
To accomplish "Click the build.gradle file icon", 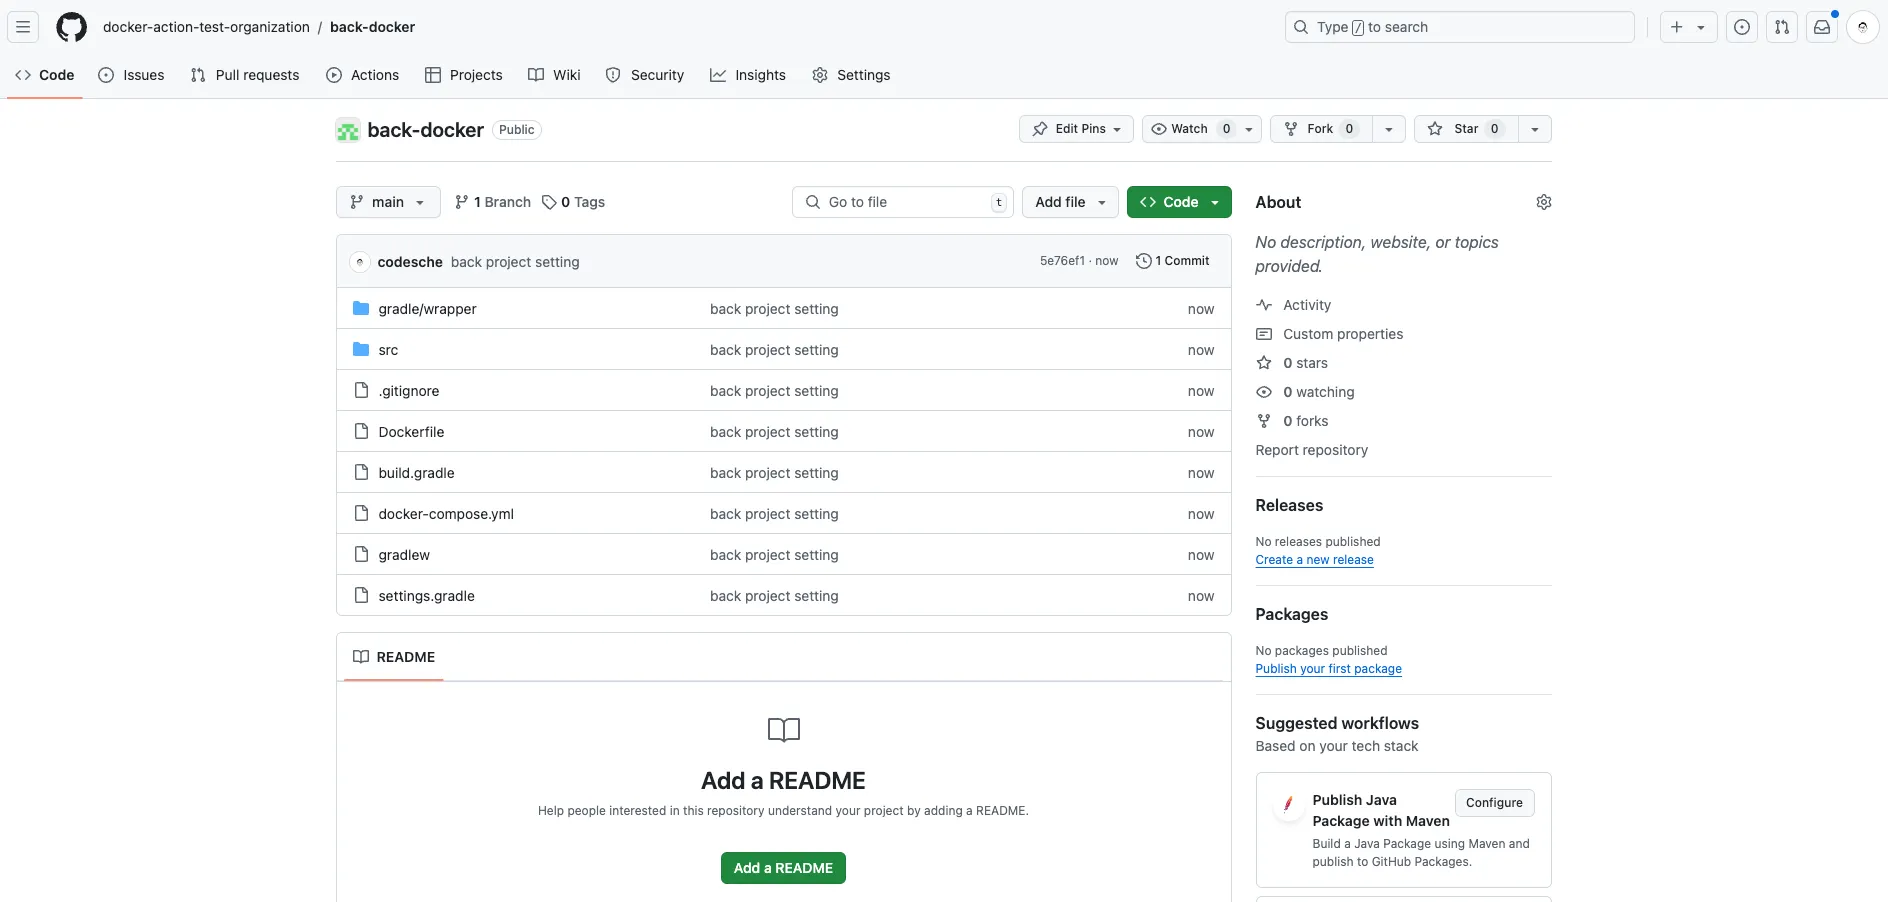I will pos(361,472).
